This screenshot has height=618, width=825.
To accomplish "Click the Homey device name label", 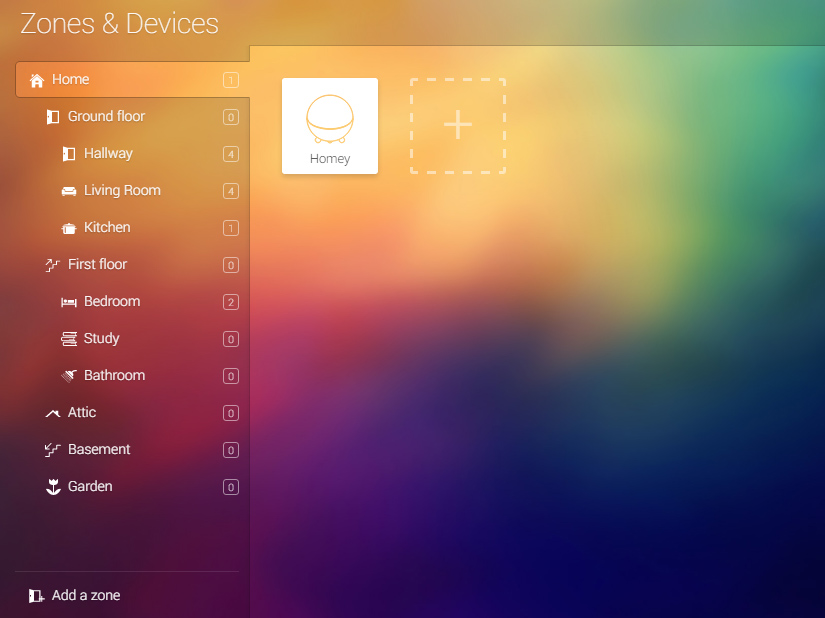I will pyautogui.click(x=330, y=159).
